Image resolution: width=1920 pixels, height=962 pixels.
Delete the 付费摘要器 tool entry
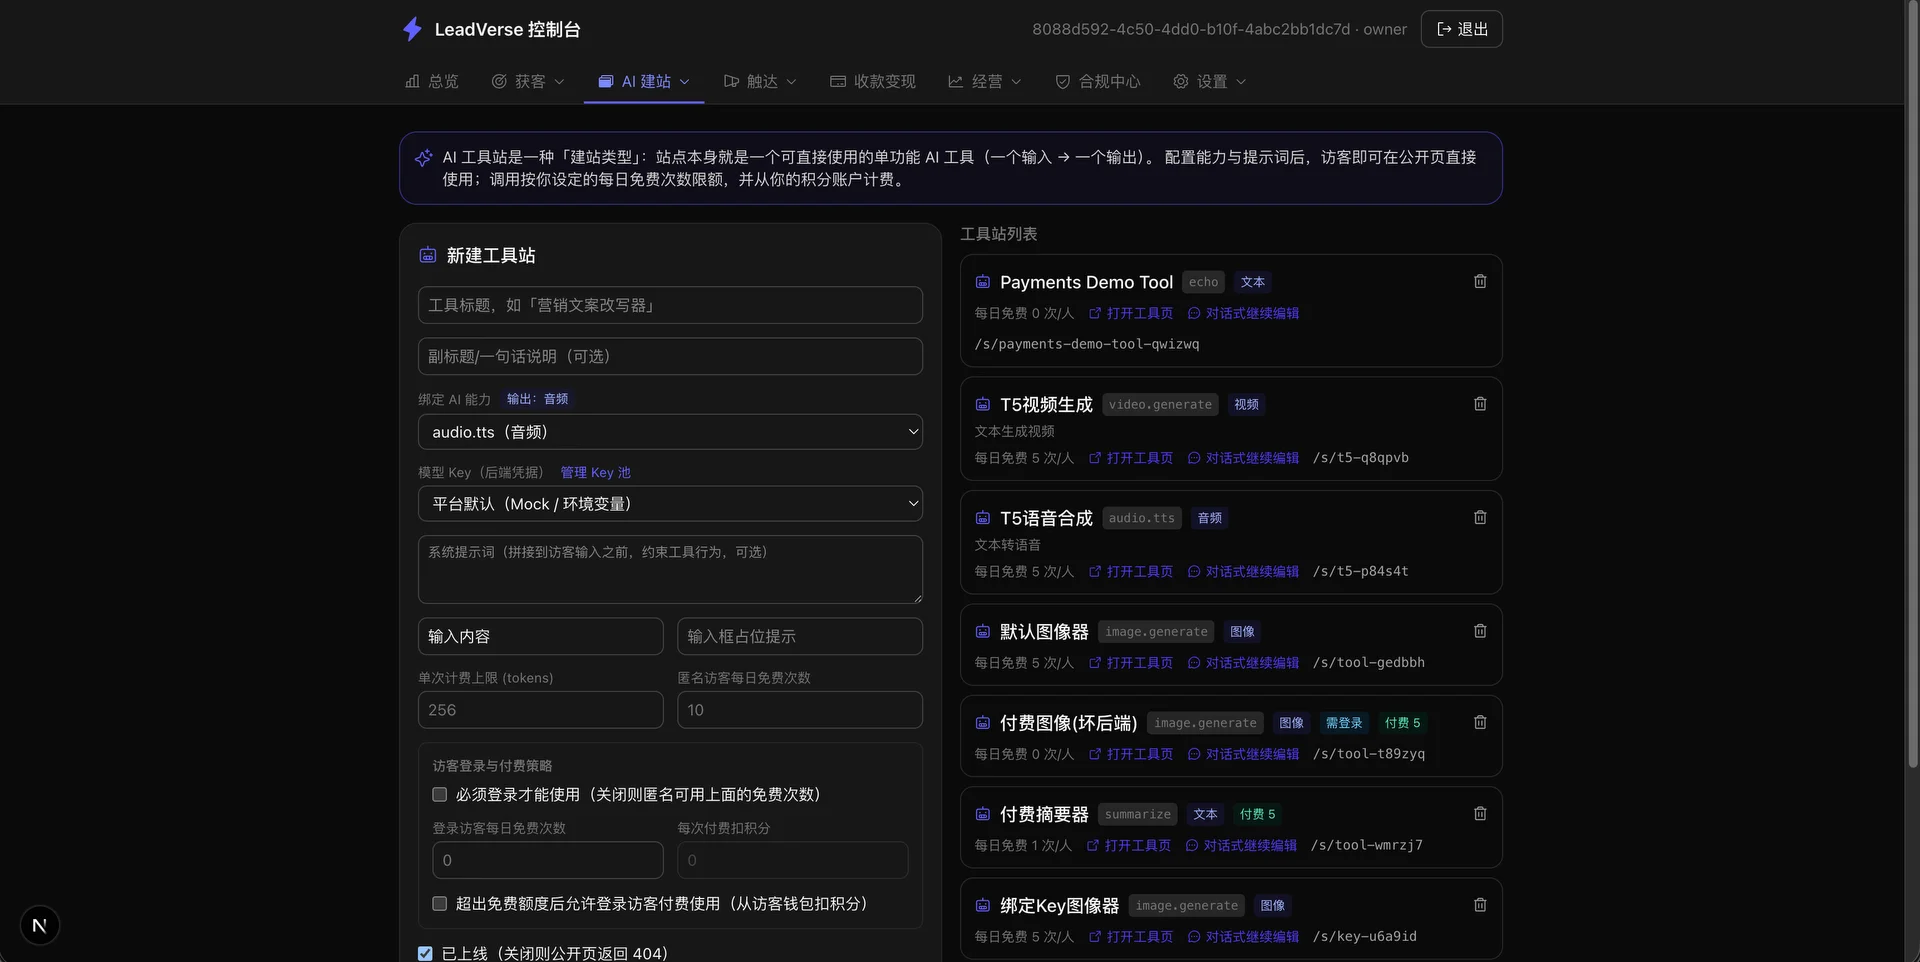click(1480, 814)
